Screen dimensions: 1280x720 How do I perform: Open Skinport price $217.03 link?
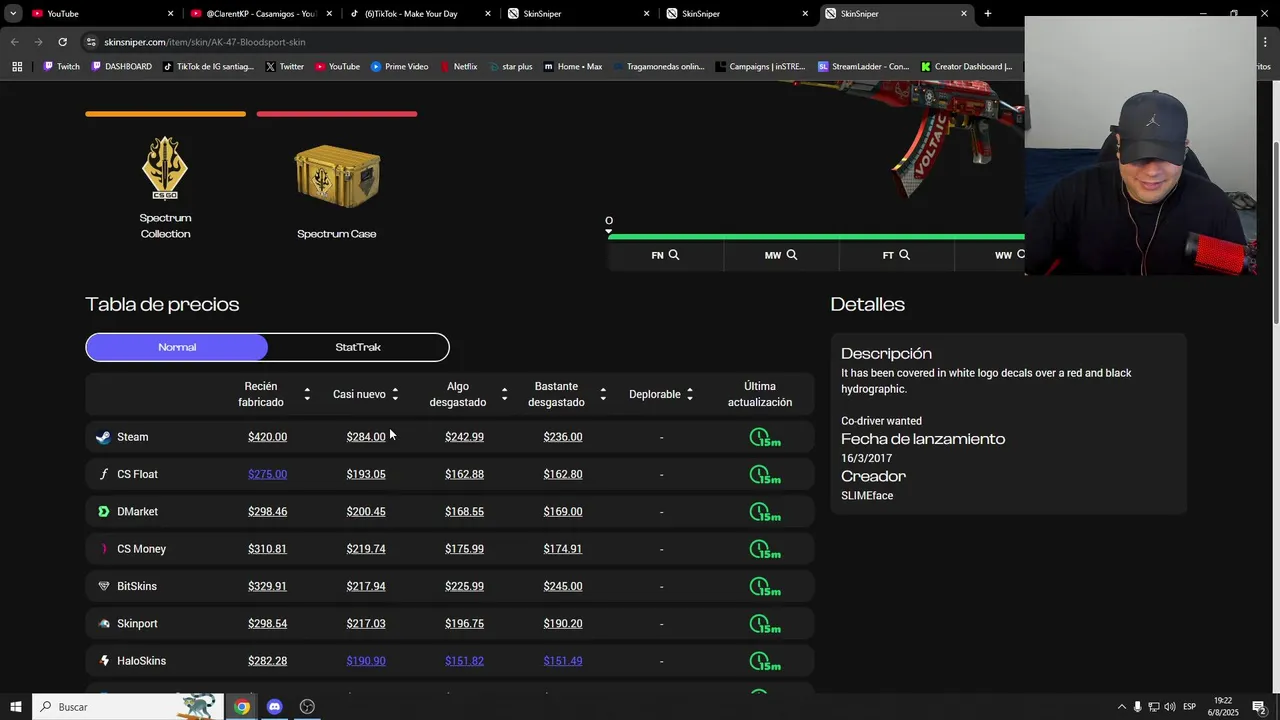pyautogui.click(x=366, y=624)
